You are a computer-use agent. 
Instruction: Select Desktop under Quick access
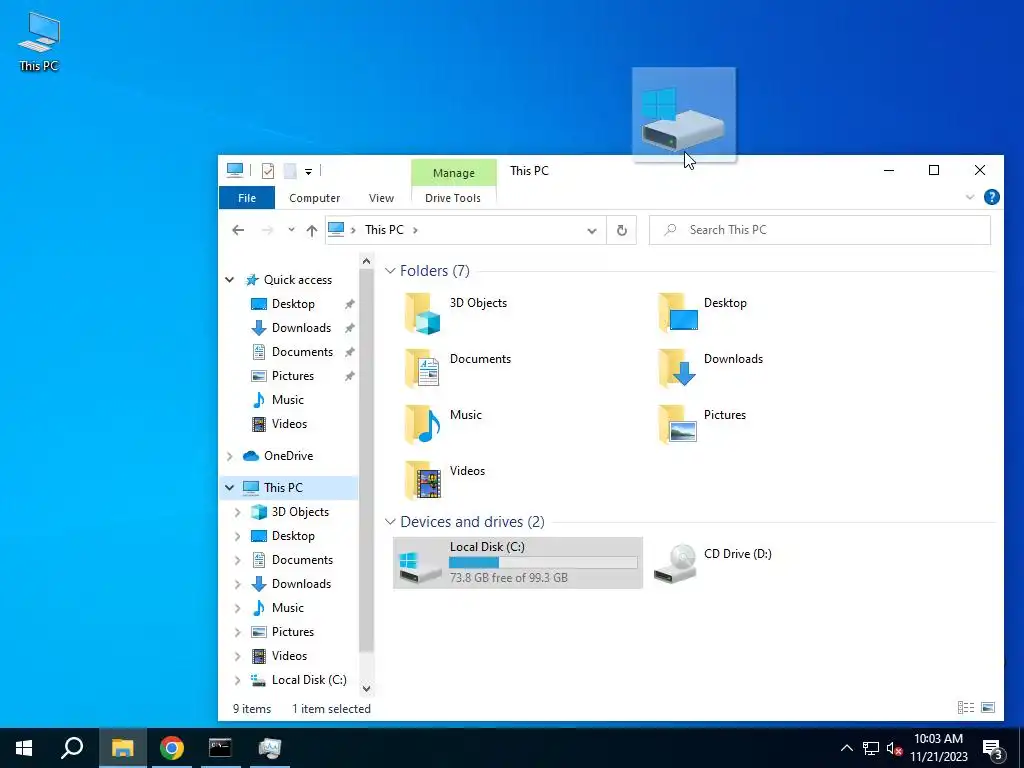[293, 304]
